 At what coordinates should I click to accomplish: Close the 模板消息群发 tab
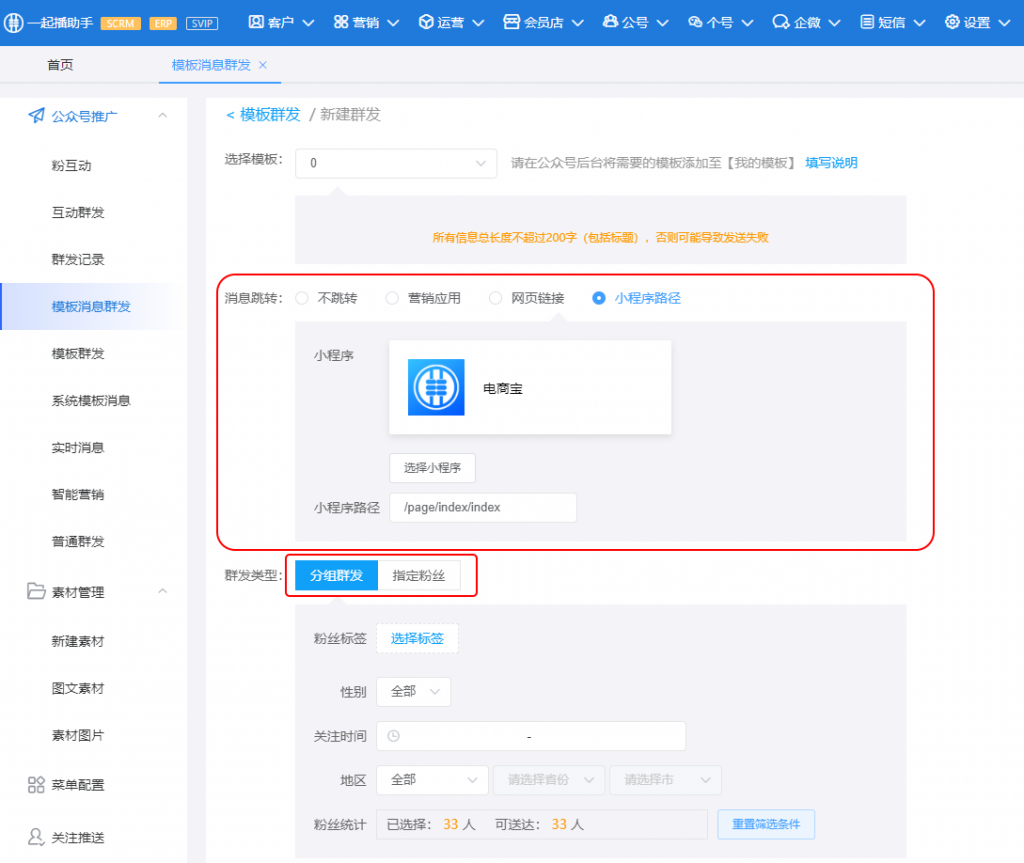tap(263, 65)
